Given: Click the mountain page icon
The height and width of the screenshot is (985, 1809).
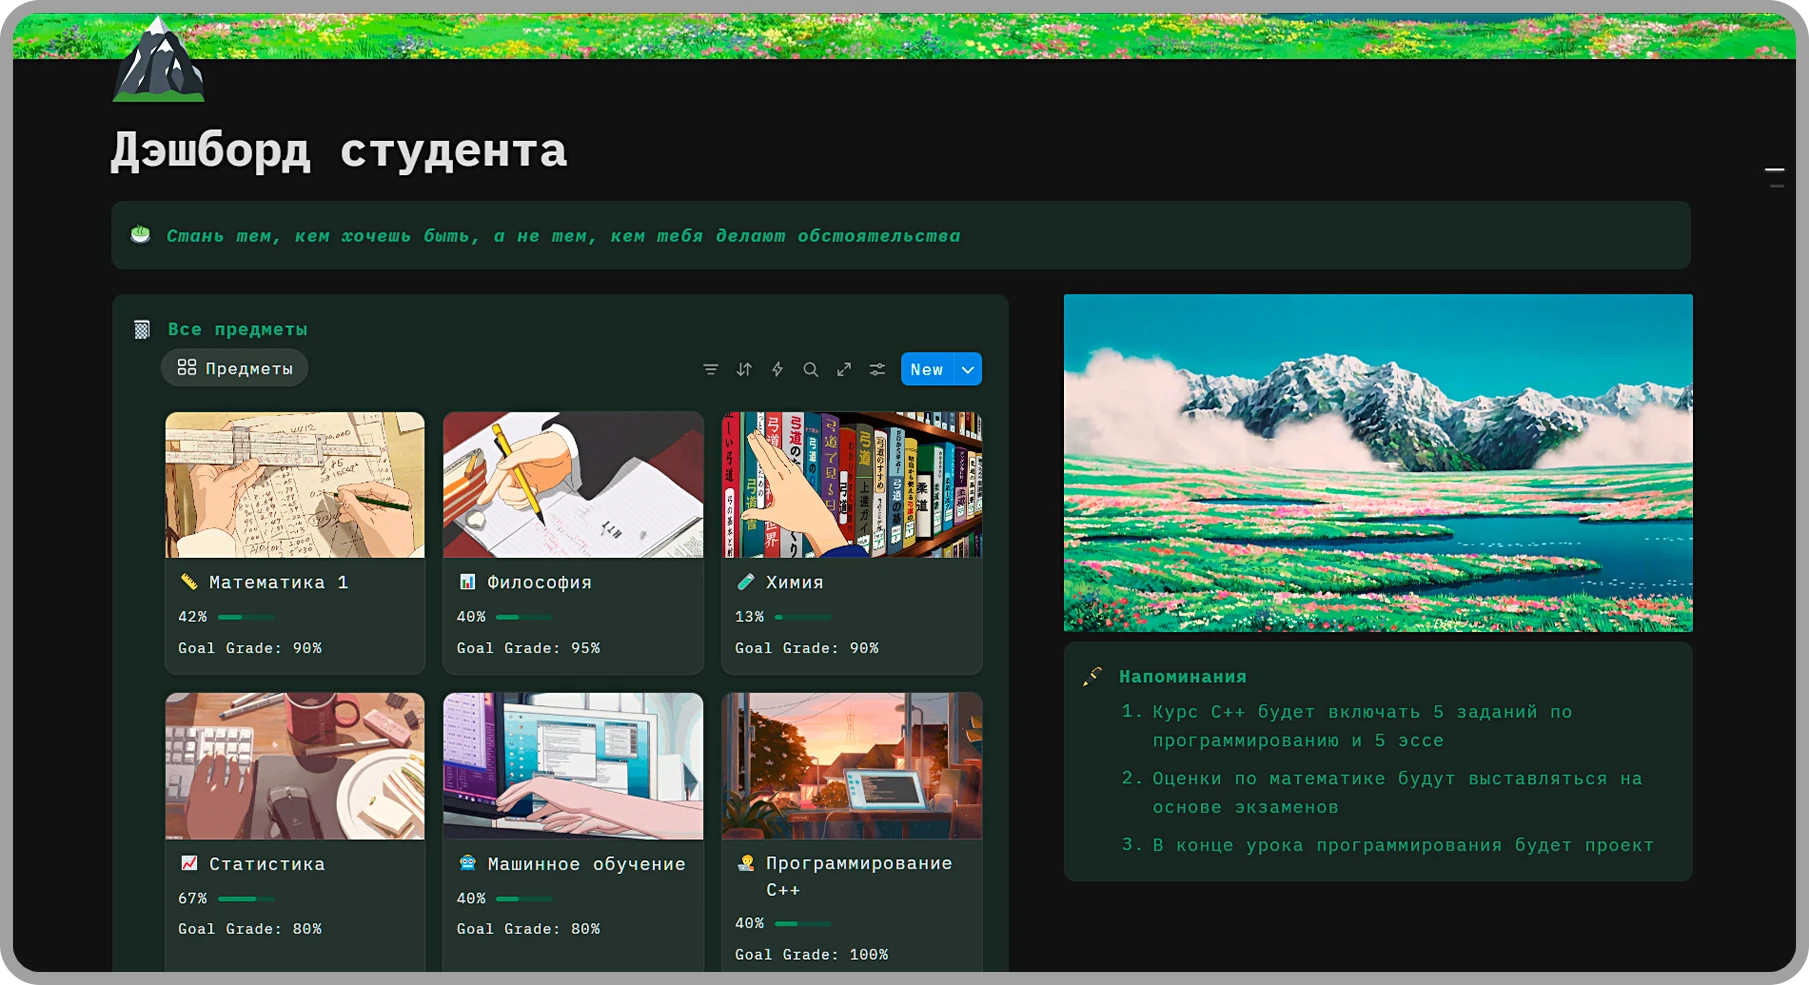Looking at the screenshot, I should (x=158, y=62).
